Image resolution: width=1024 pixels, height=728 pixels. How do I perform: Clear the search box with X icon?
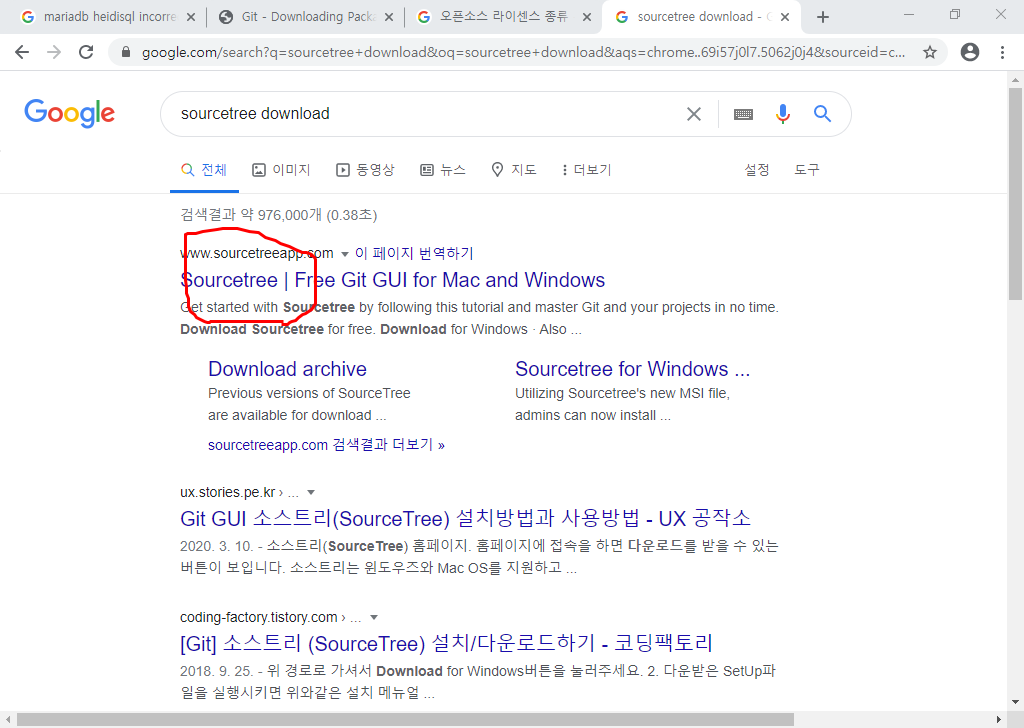pos(694,114)
